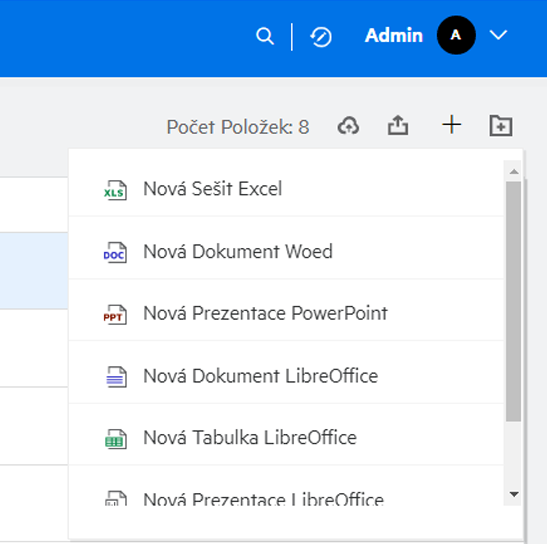Click the Admin username label
The height and width of the screenshot is (544, 547).
tap(394, 35)
